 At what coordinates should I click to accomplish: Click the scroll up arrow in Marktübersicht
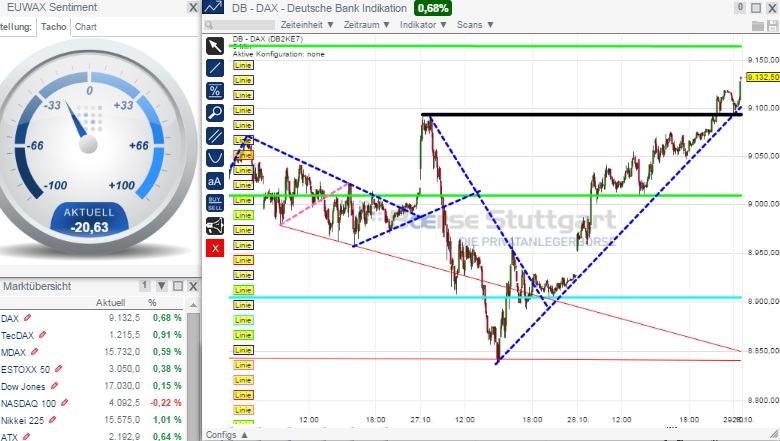click(194, 304)
